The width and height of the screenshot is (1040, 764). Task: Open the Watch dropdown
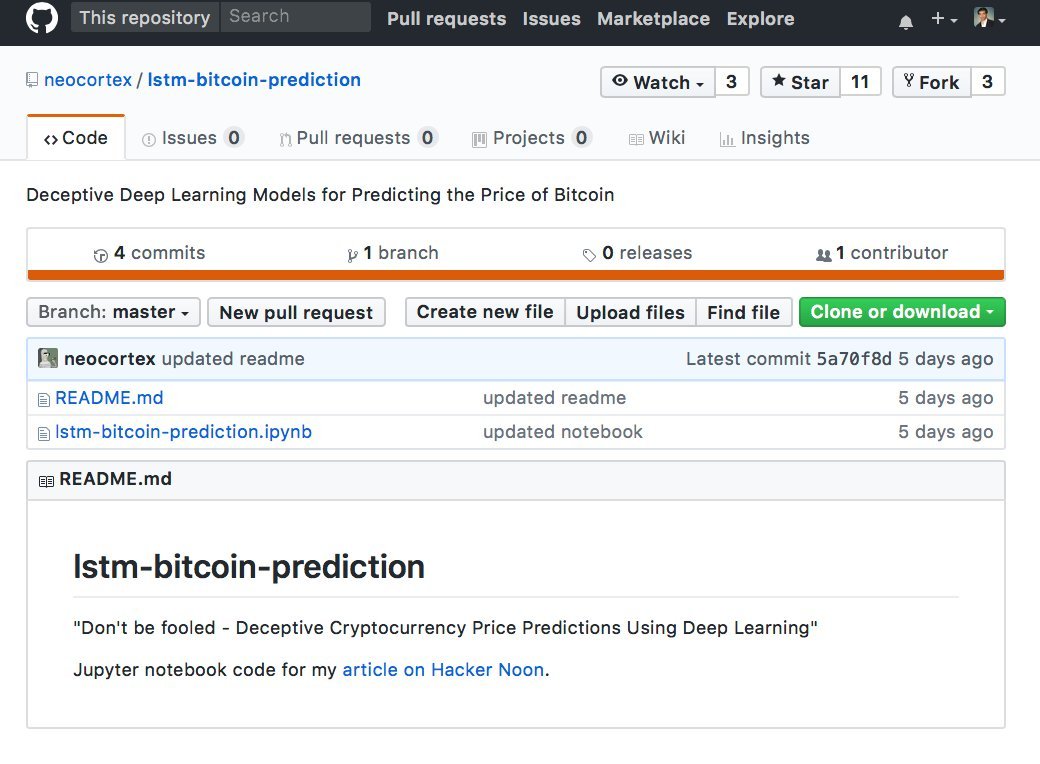pos(657,82)
